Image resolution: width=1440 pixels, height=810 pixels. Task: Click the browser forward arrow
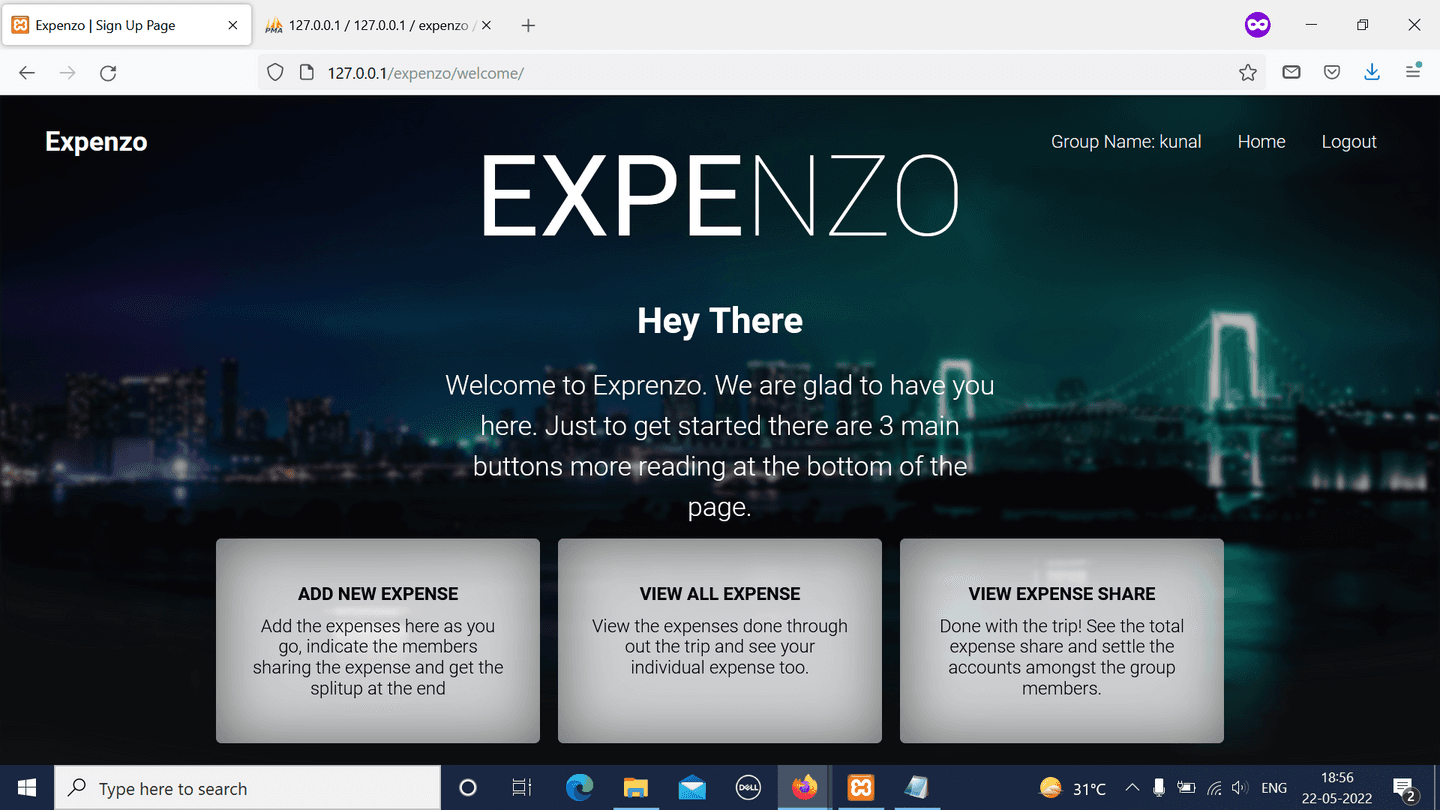click(67, 73)
